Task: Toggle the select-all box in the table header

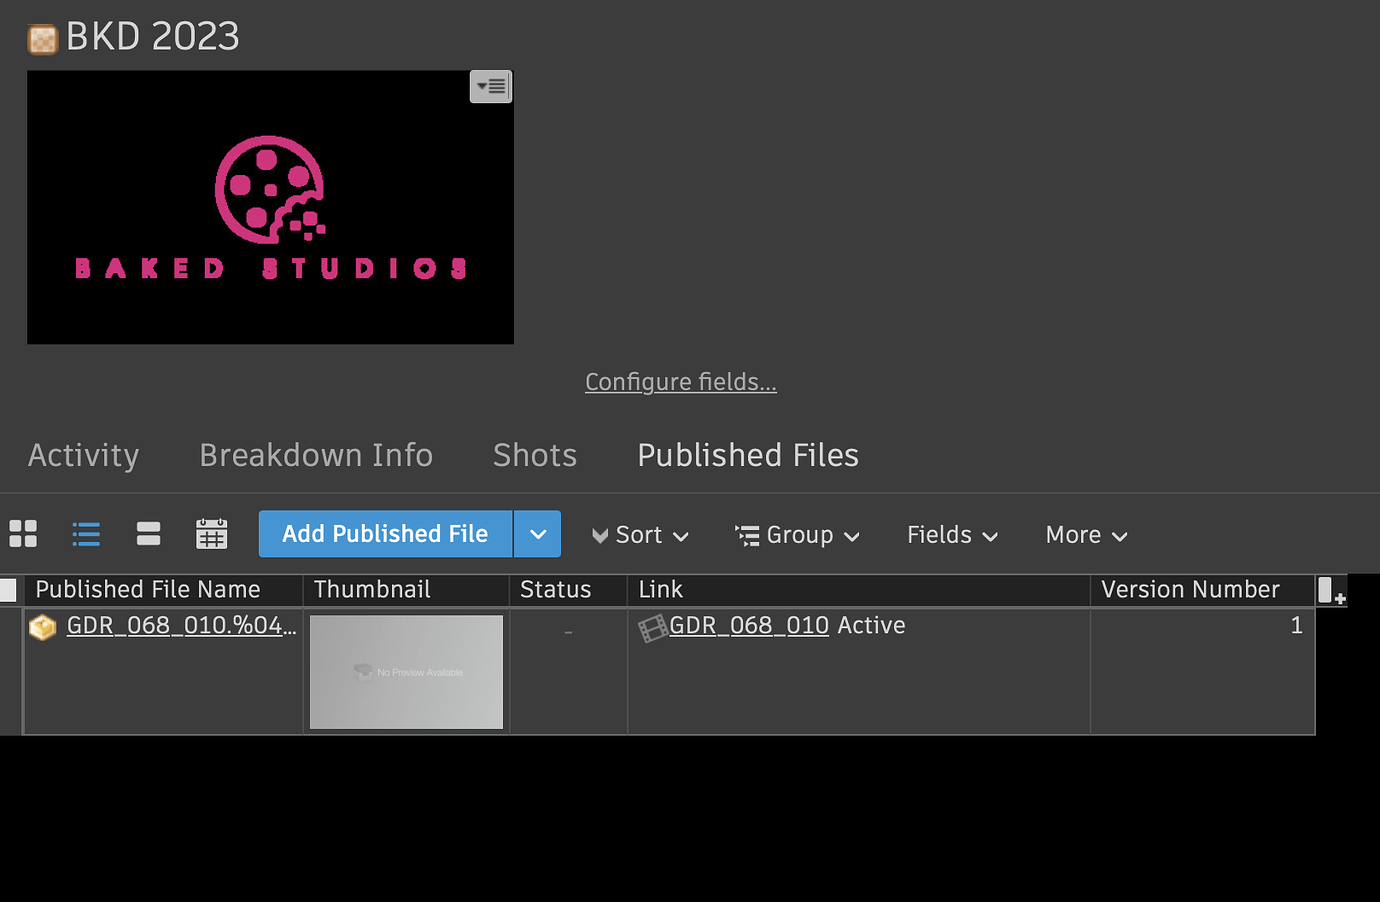Action: [8, 590]
